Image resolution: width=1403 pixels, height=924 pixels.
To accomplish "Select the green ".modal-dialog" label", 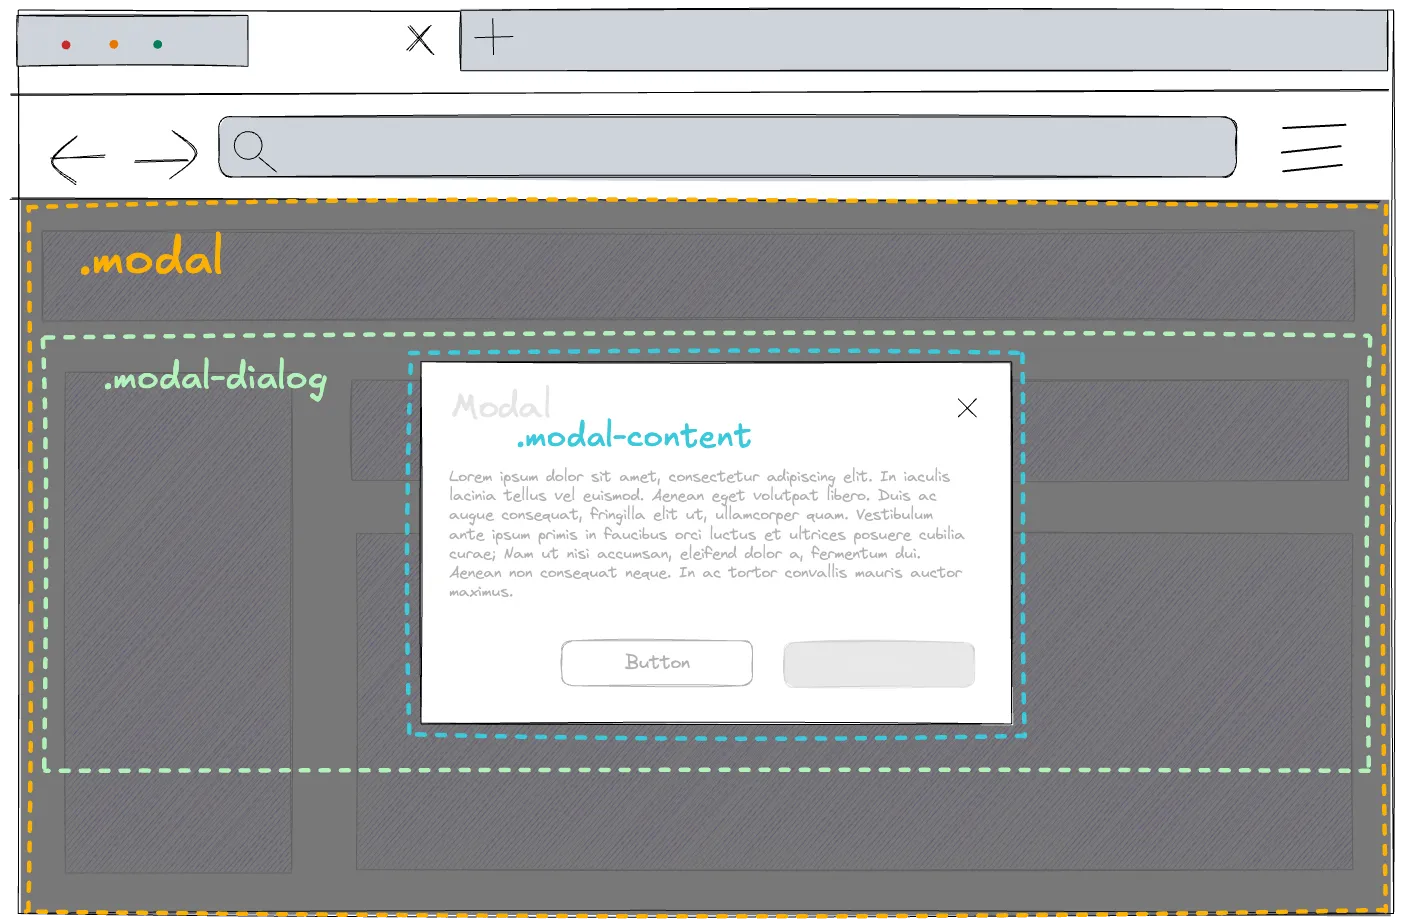I will click(216, 379).
